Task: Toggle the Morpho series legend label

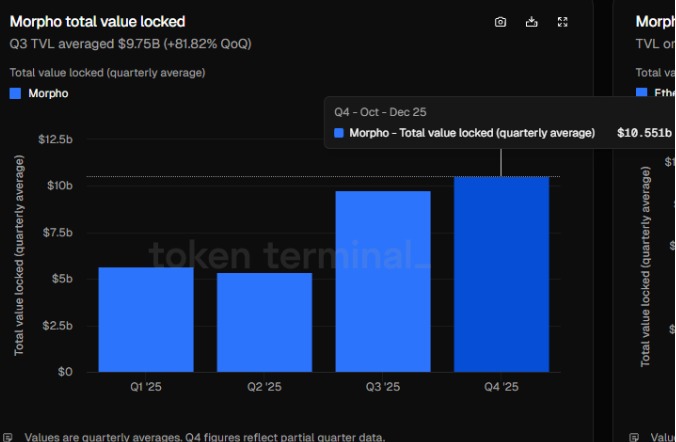Action: click(x=48, y=94)
